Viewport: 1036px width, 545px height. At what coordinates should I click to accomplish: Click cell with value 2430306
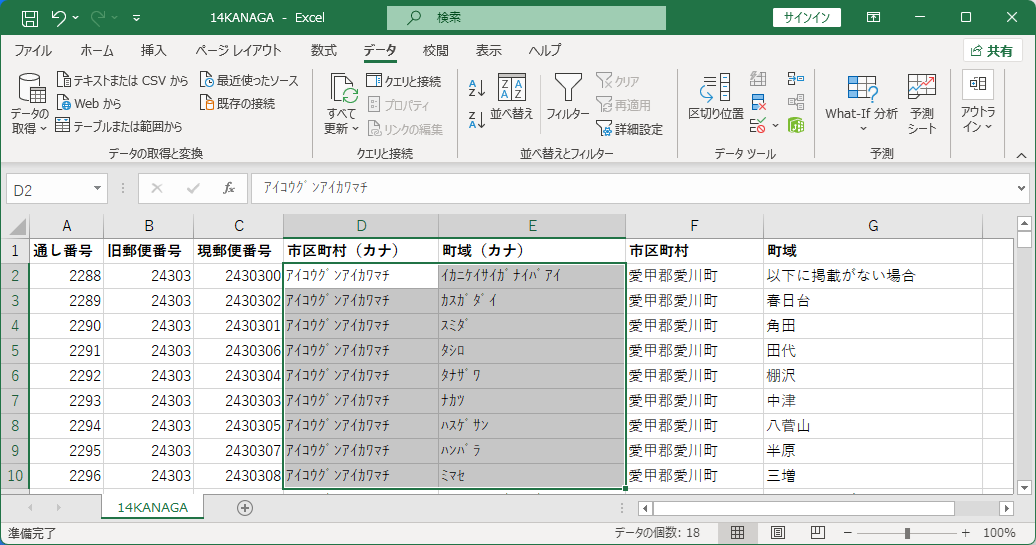239,351
